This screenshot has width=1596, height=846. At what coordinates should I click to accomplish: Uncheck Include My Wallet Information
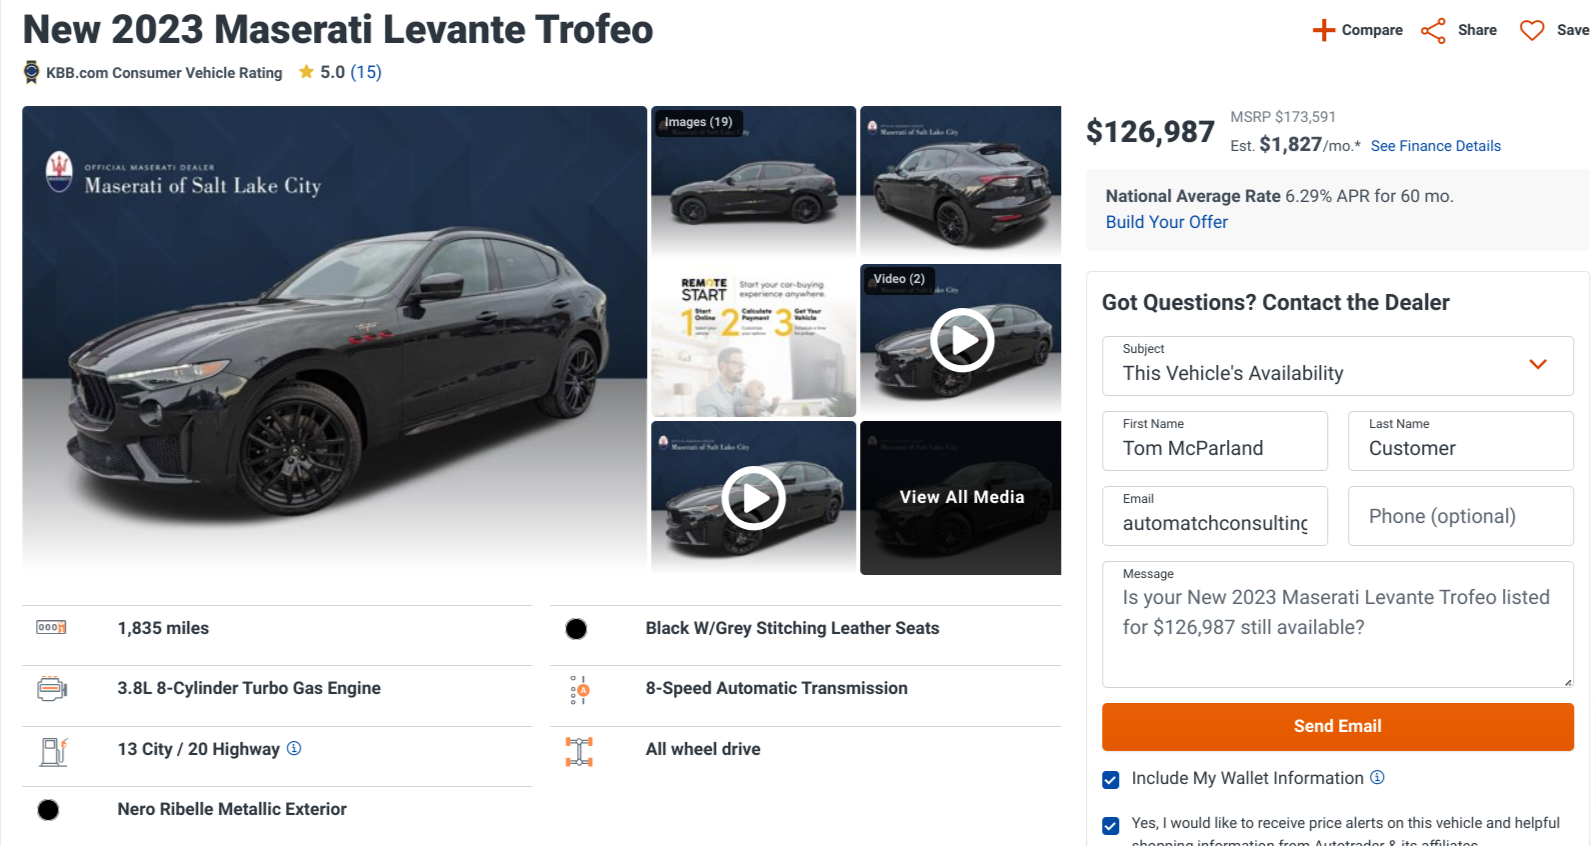[x=1110, y=779]
